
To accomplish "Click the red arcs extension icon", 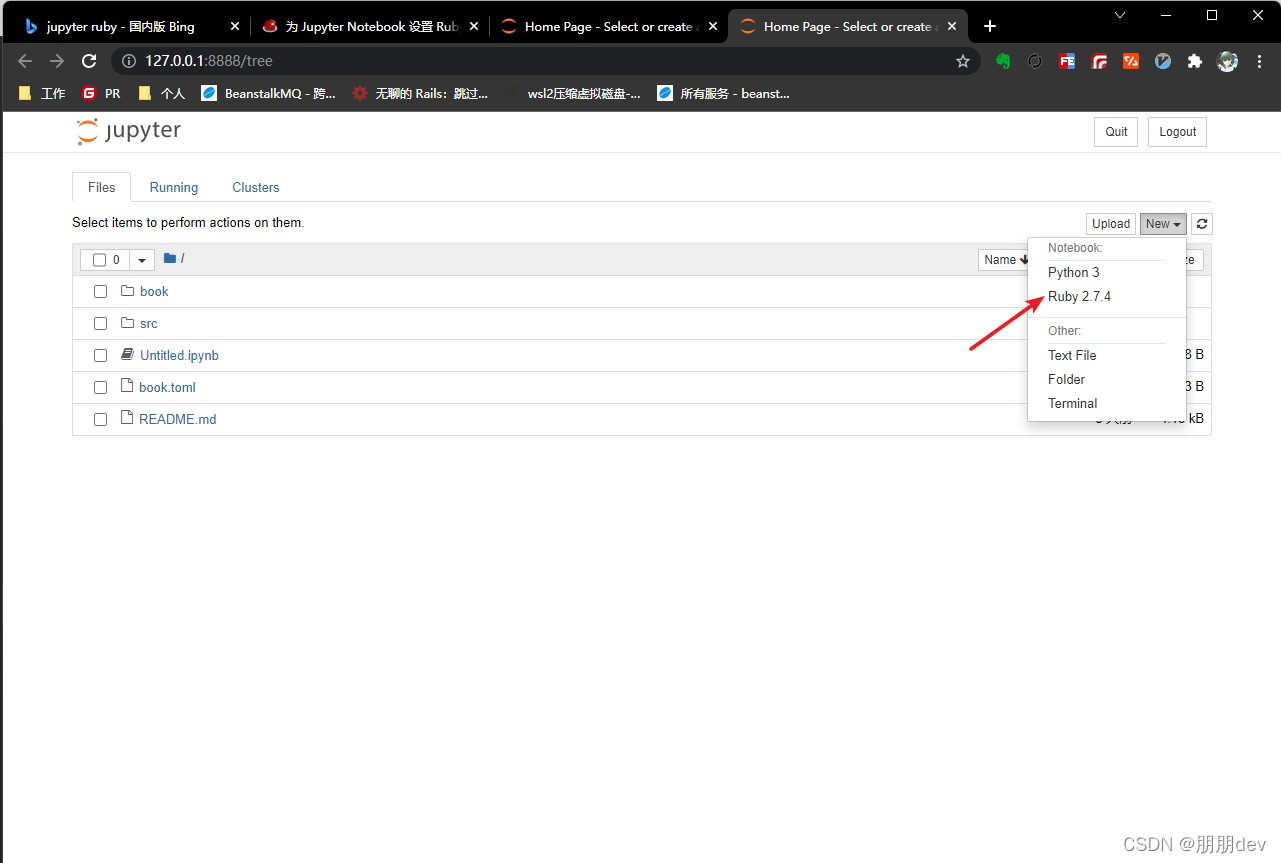I will tap(1099, 61).
